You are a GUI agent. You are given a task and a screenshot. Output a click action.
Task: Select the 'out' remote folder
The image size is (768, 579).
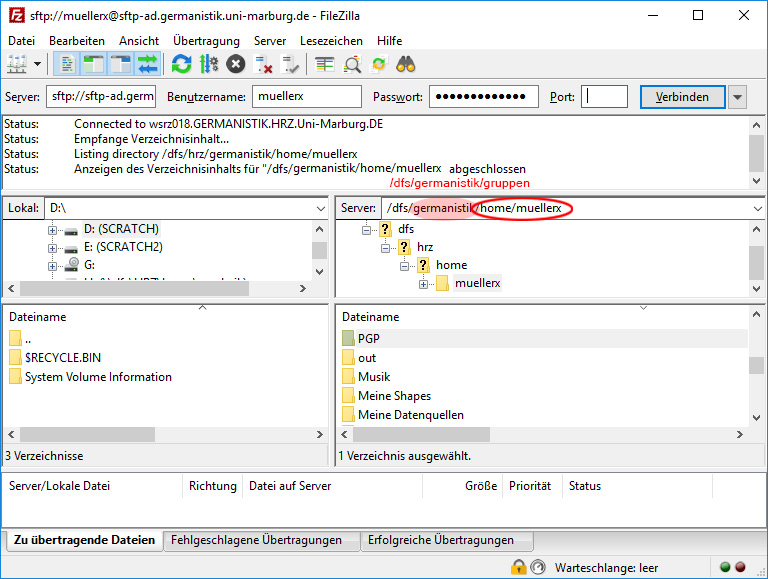click(367, 358)
